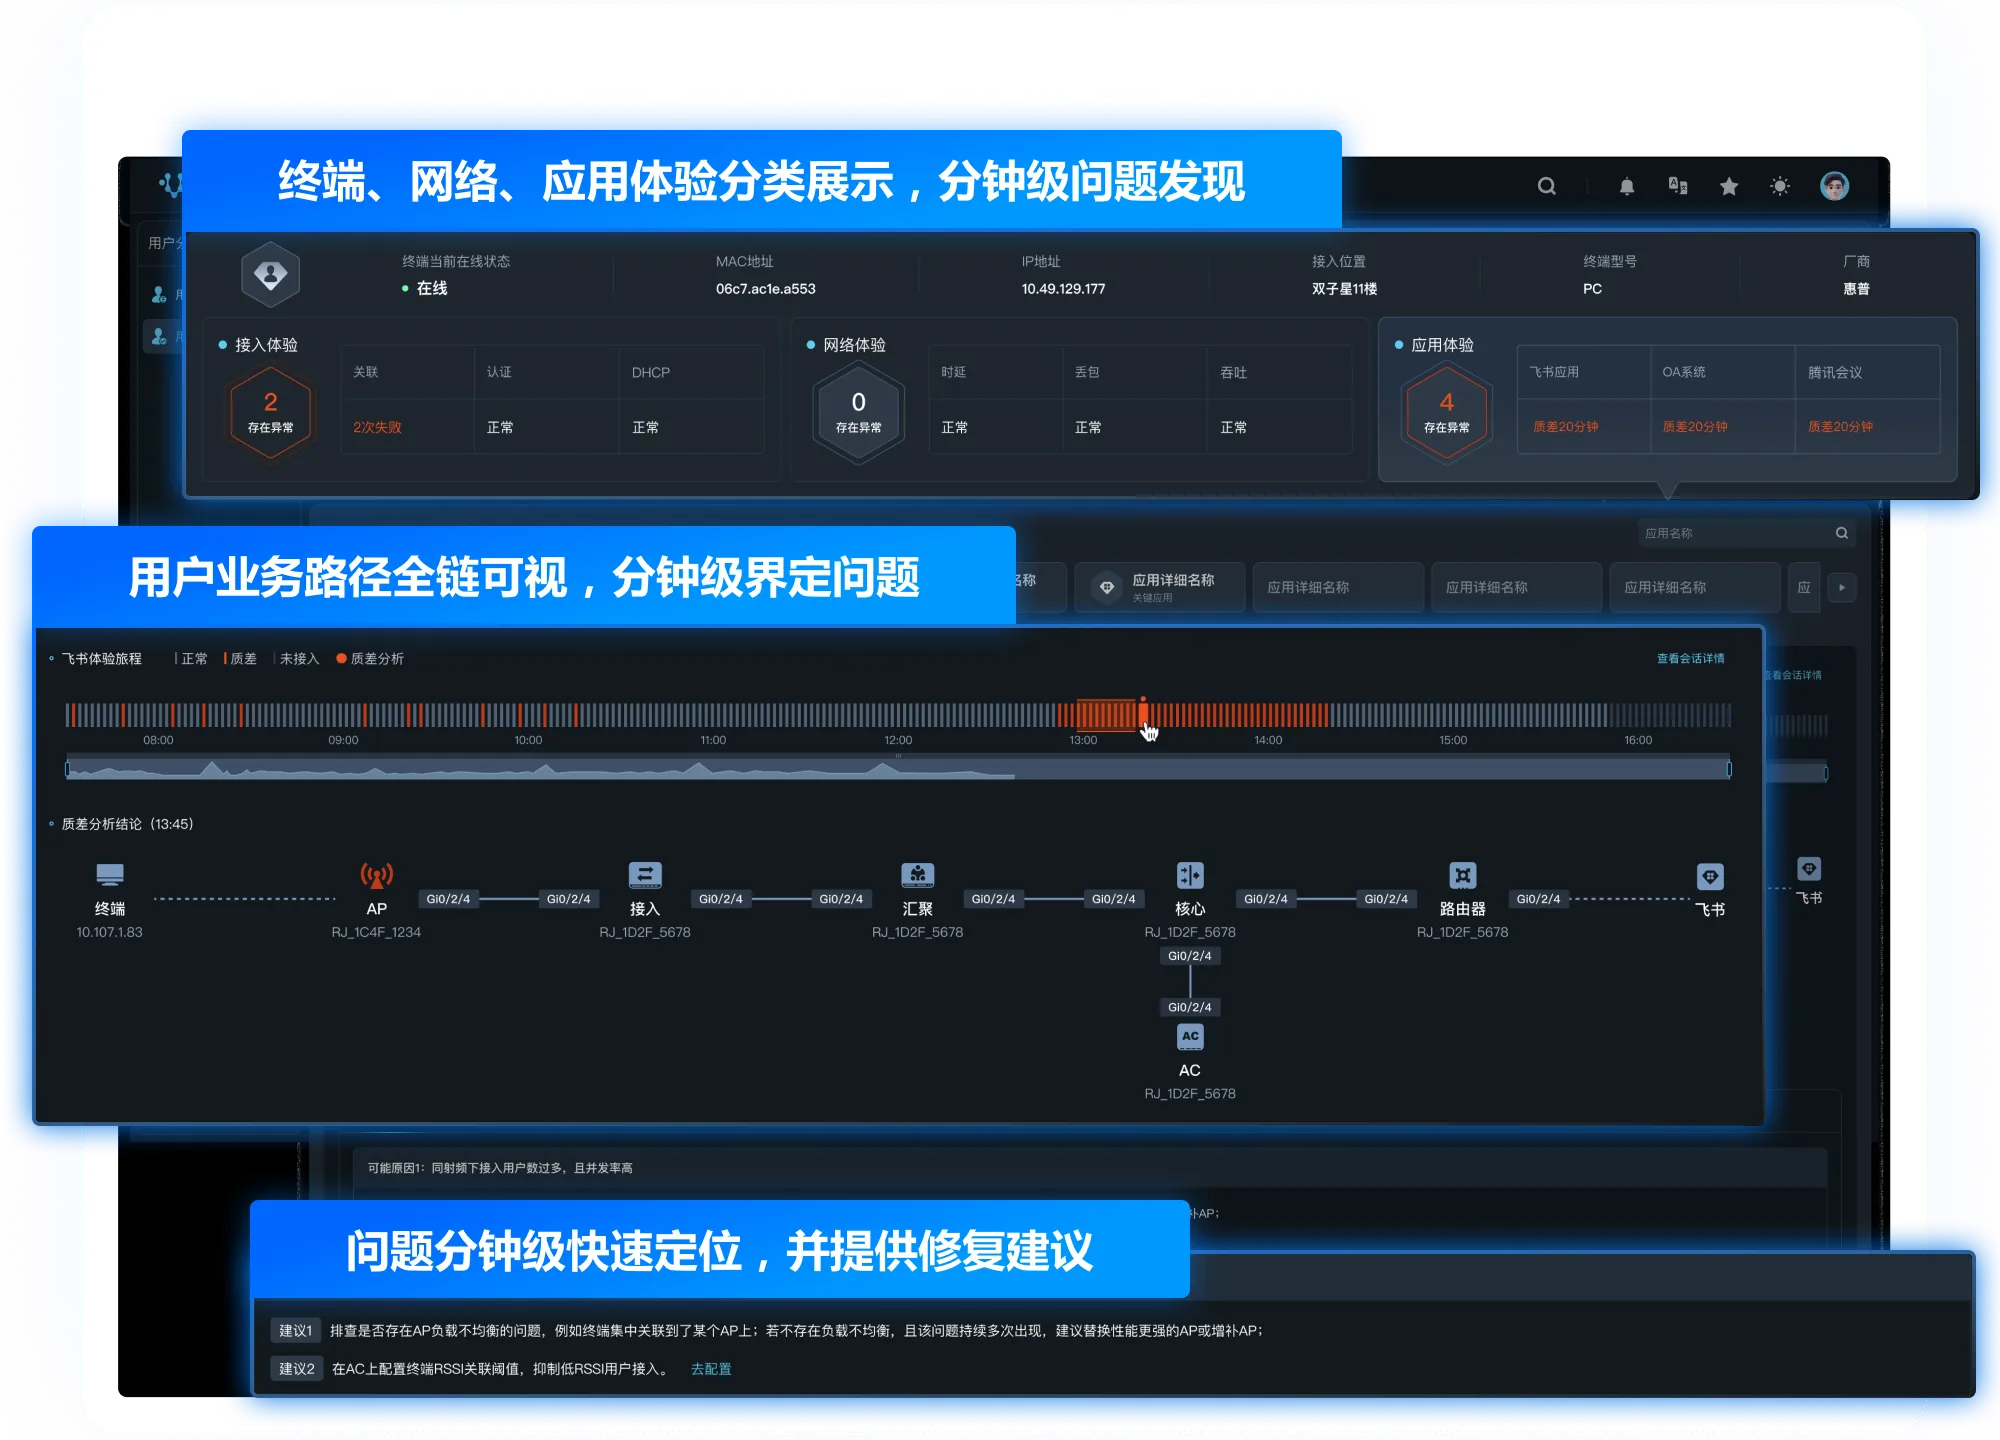Select the 接入 switch node icon
The height and width of the screenshot is (1440, 2000).
point(645,875)
